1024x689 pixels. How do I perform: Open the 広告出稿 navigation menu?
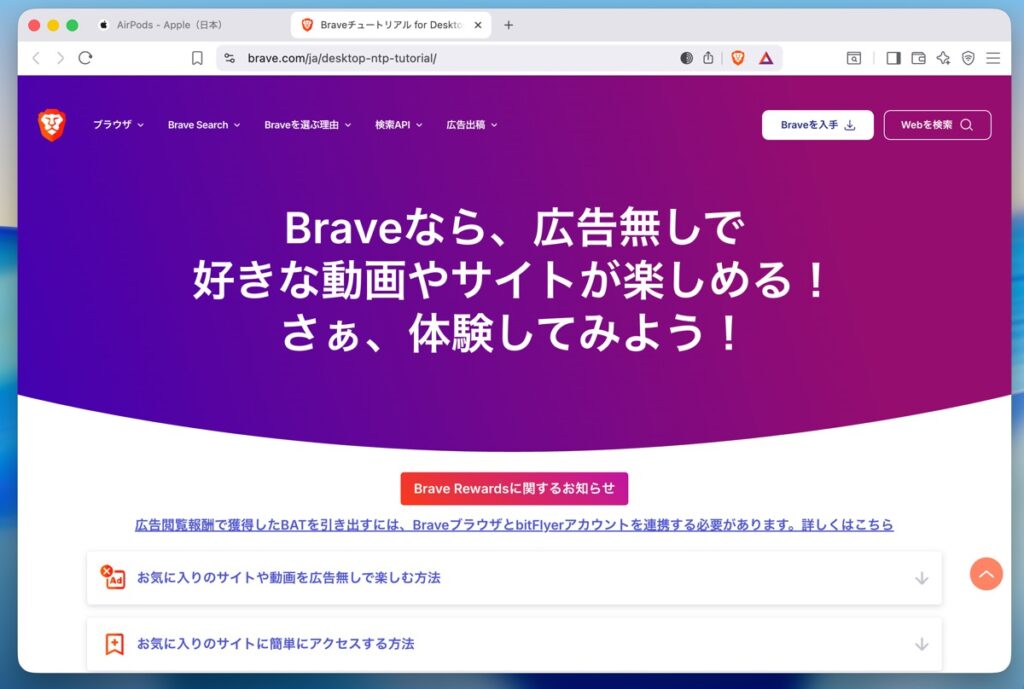[x=472, y=125]
